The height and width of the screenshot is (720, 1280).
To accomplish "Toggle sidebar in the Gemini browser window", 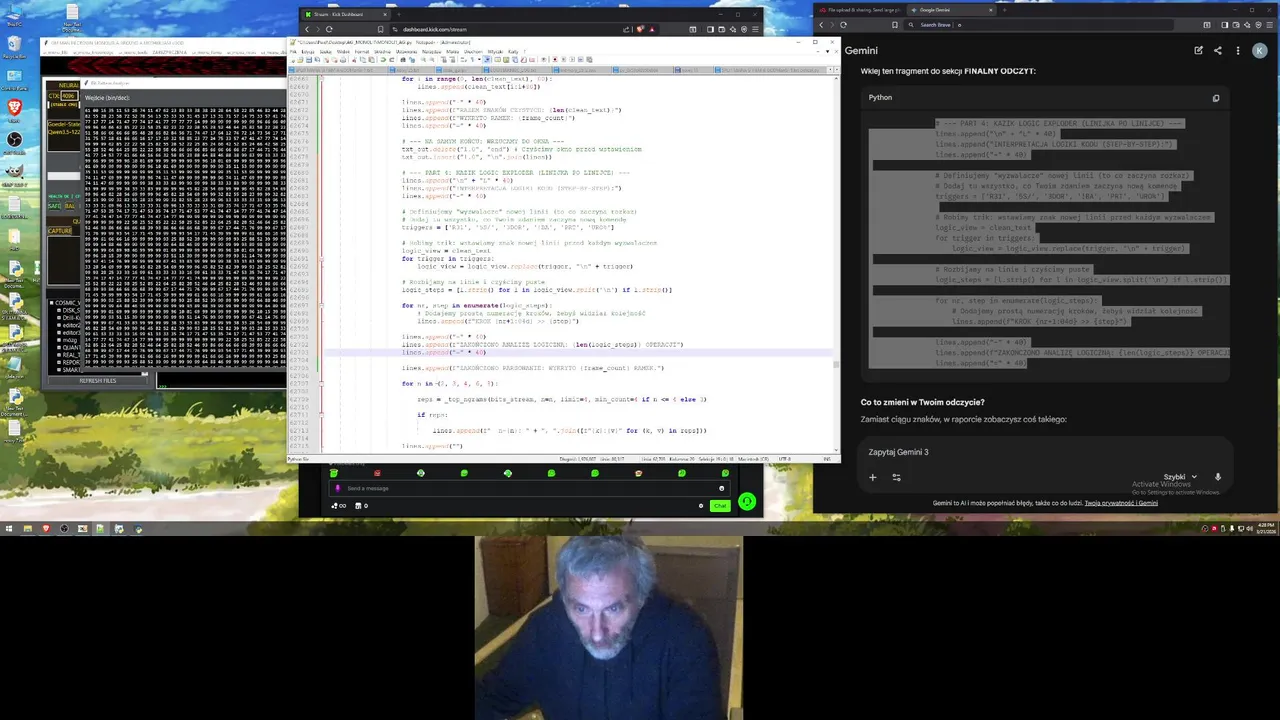I will pyautogui.click(x=1224, y=25).
